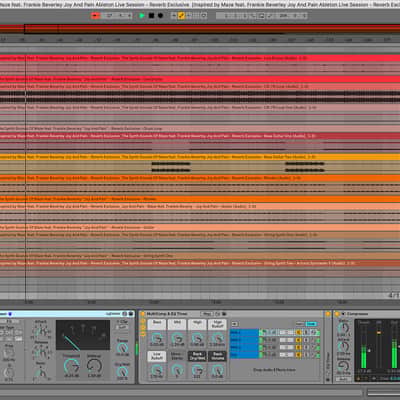The image size is (400, 400).
Task: Adjust the Compressor's Attack knob
Action: (x=344, y=347)
